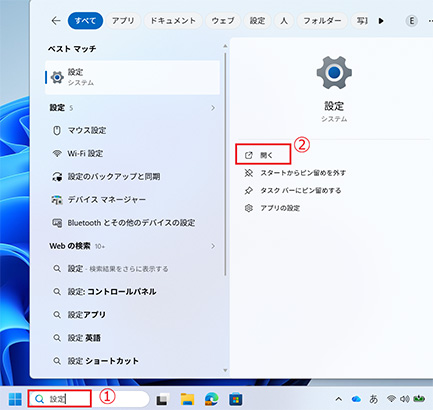Switch to the 人 filter tab

pos(284,21)
